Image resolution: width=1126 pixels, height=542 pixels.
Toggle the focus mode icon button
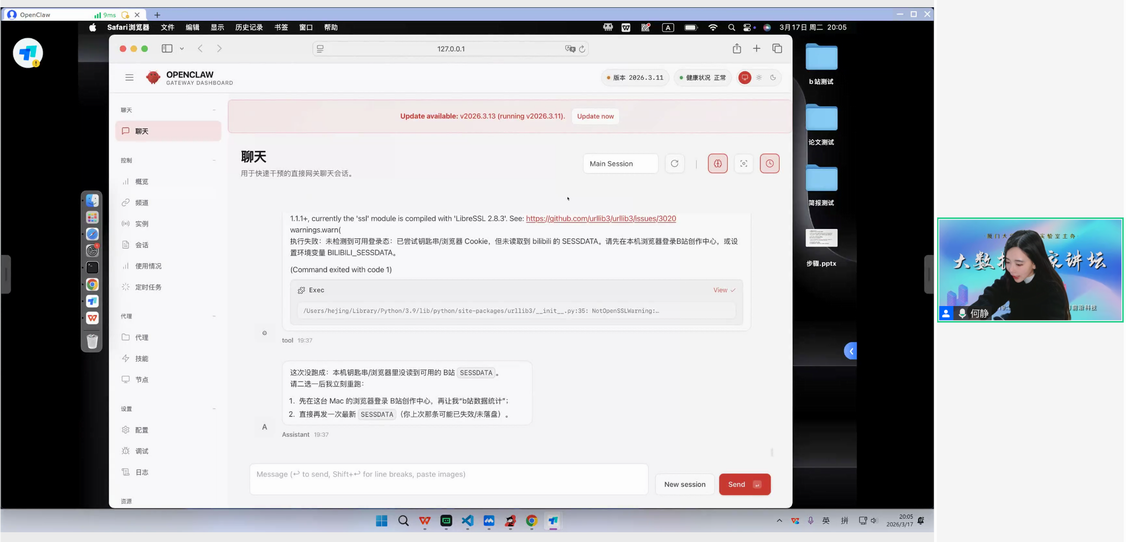[744, 164]
